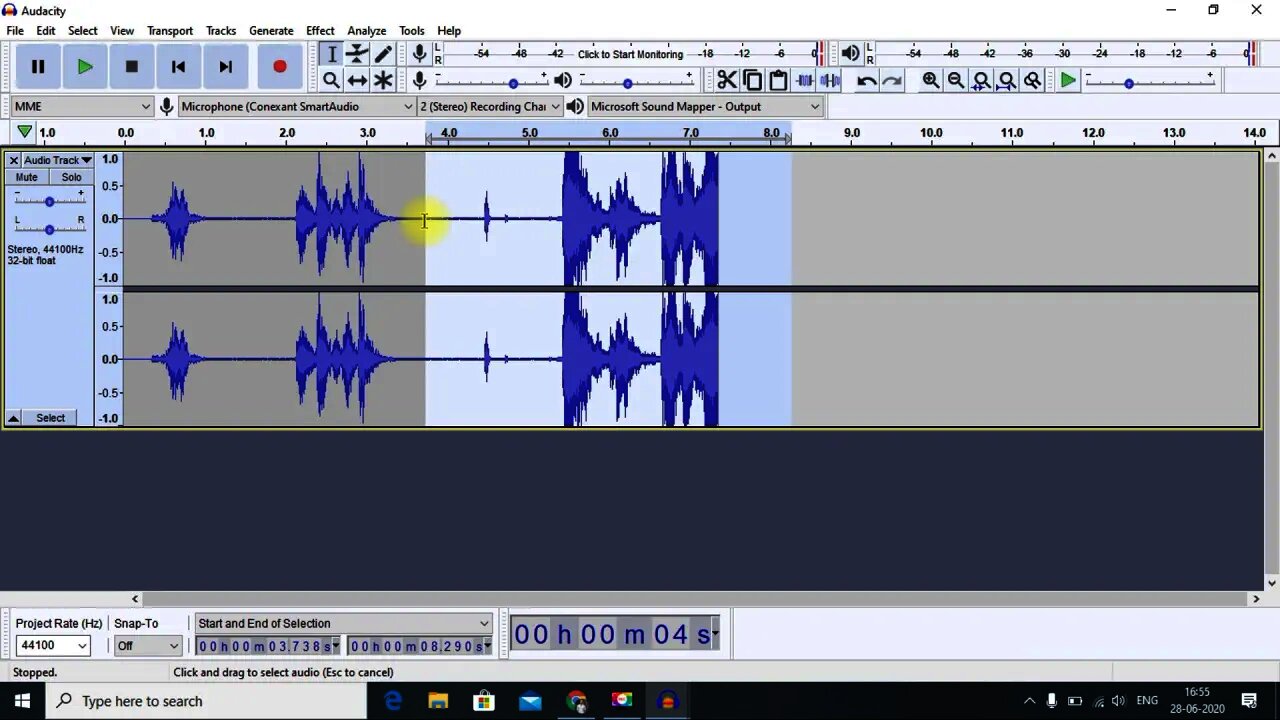Open the Windows Start menu
This screenshot has width=1280, height=720.
22,701
